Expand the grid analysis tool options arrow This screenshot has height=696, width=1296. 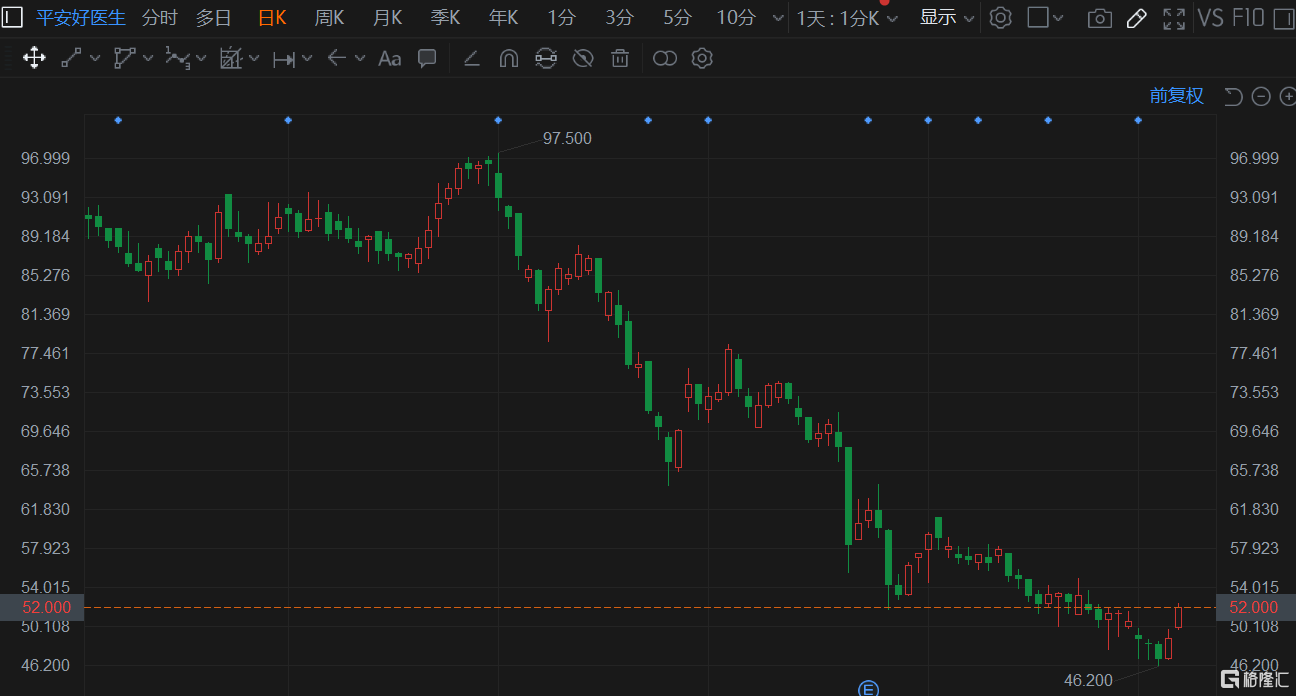[x=254, y=58]
